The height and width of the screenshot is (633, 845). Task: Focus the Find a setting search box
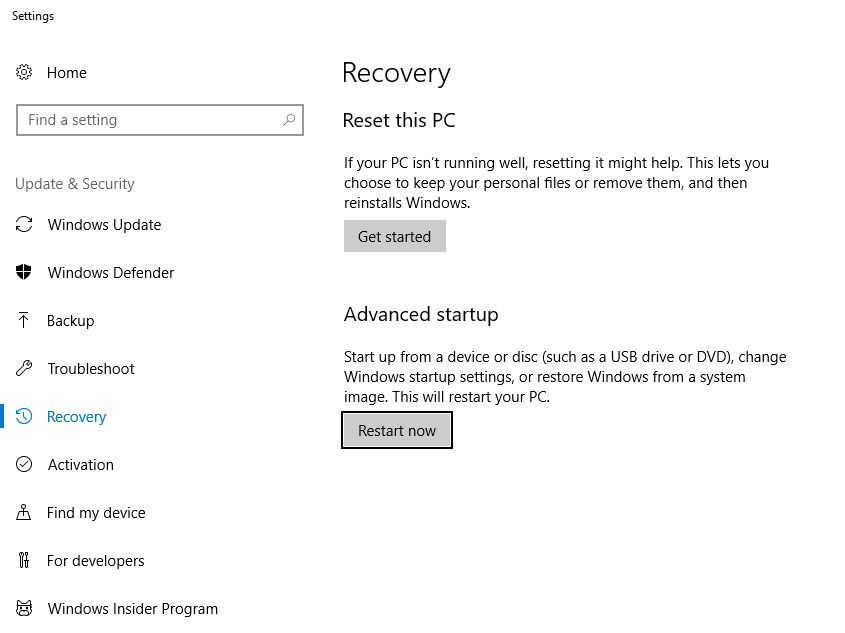(150, 120)
